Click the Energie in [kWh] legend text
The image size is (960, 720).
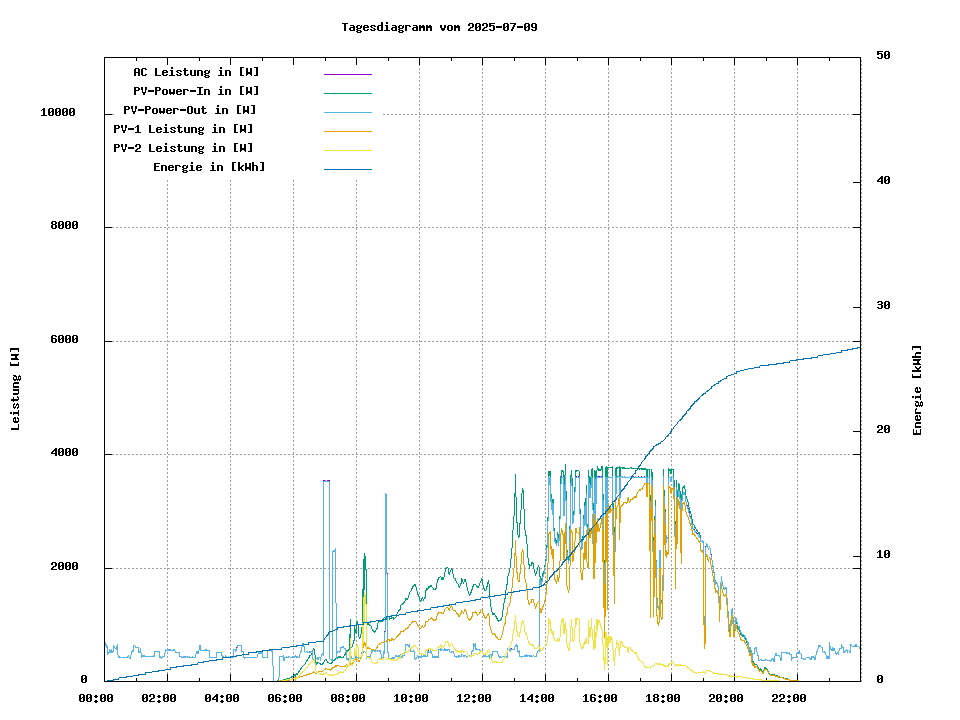pos(209,167)
